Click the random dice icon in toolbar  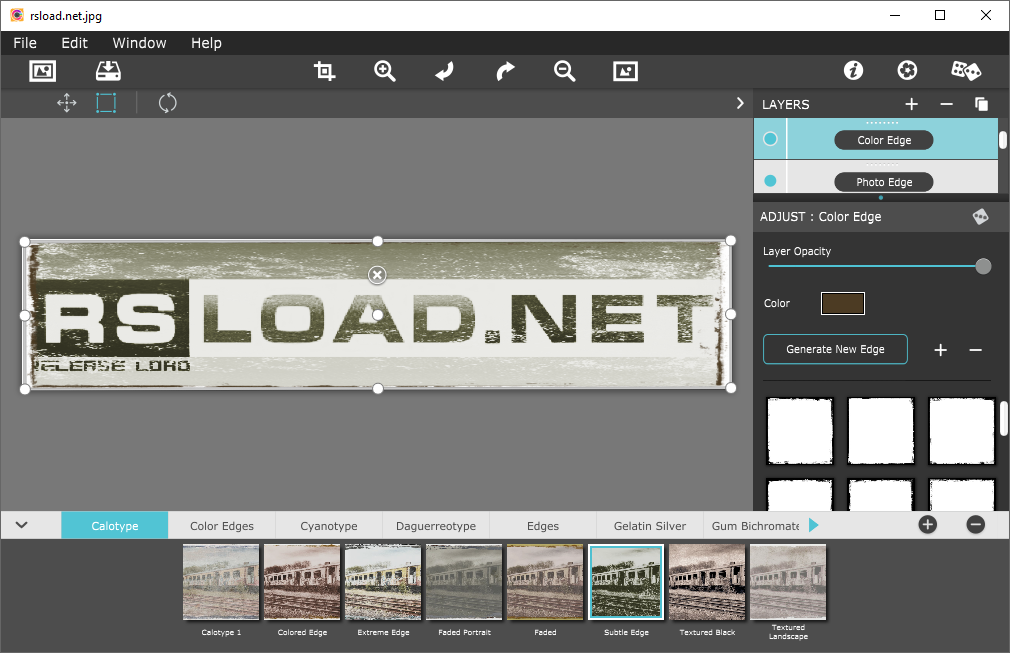(966, 70)
